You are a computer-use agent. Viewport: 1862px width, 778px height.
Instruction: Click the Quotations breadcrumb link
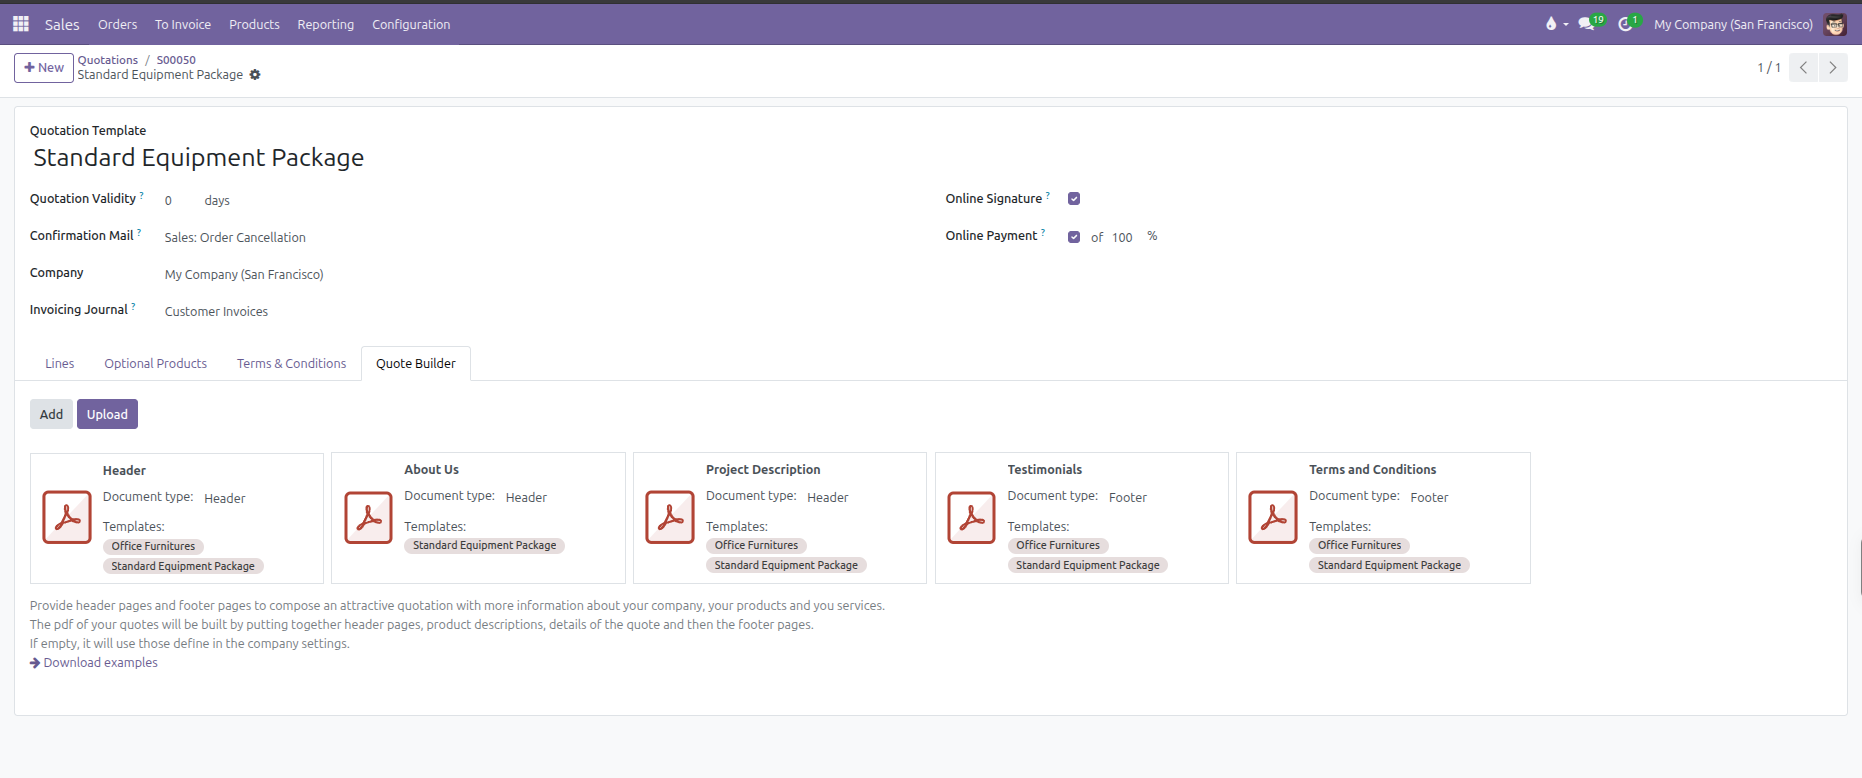coord(108,60)
